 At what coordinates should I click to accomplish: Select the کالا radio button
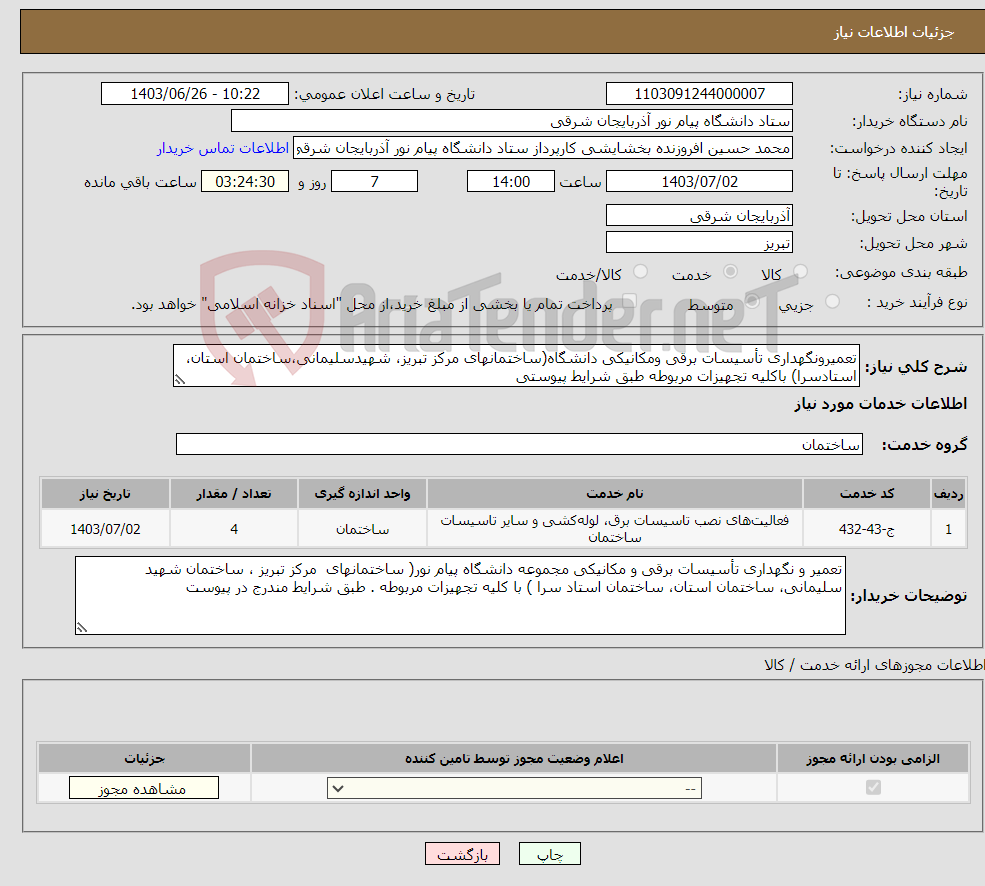point(800,271)
